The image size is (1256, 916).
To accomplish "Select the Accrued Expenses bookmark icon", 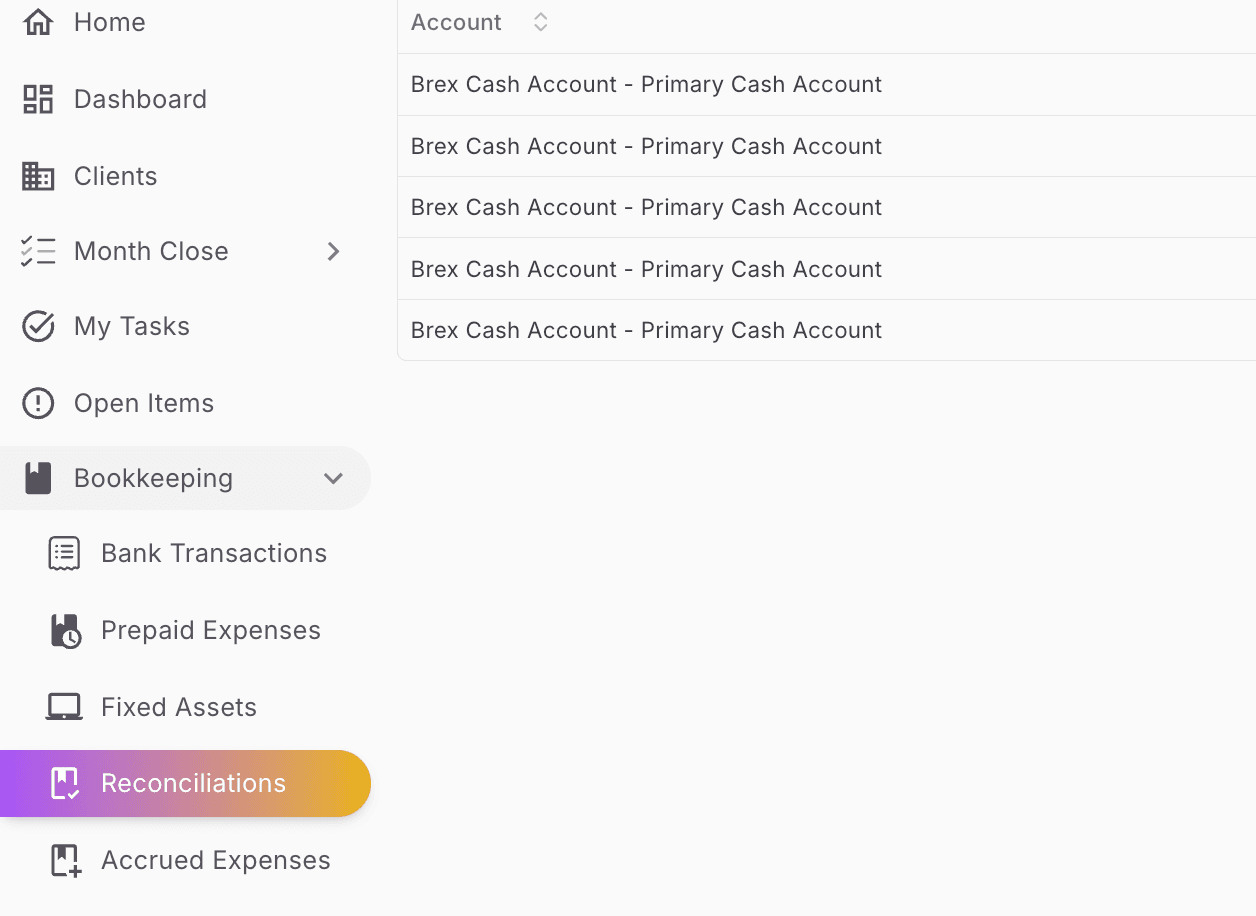I will 64,860.
